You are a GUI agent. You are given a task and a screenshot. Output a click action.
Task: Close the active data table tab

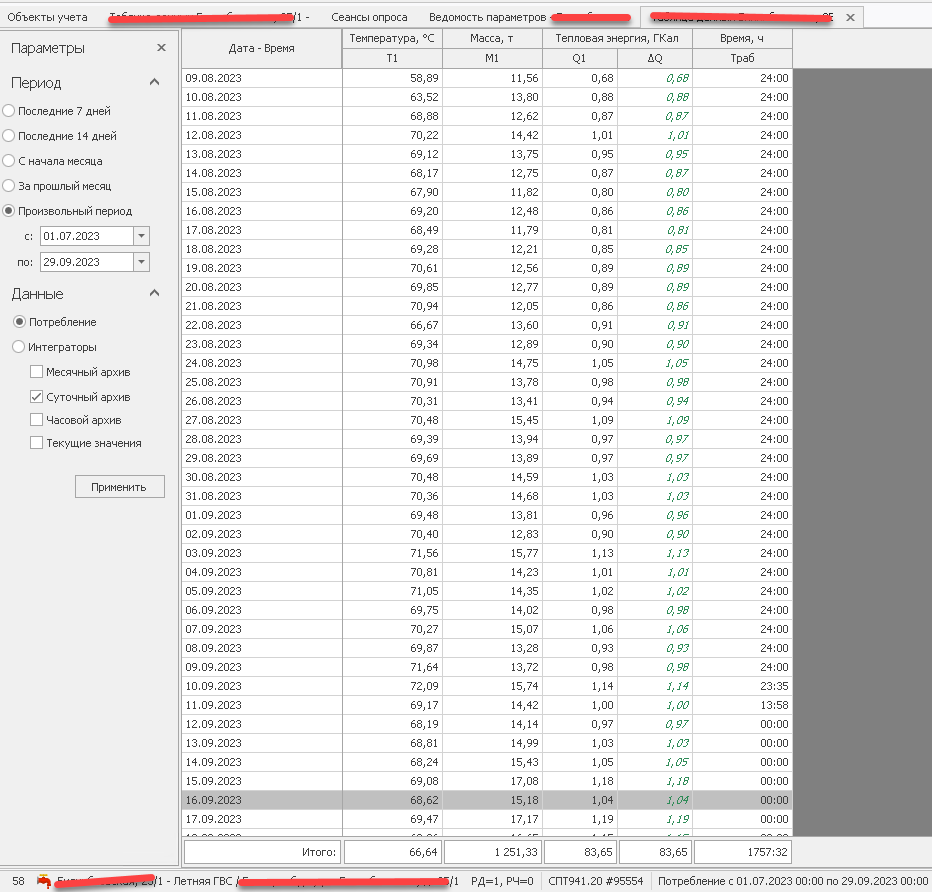[x=851, y=17]
